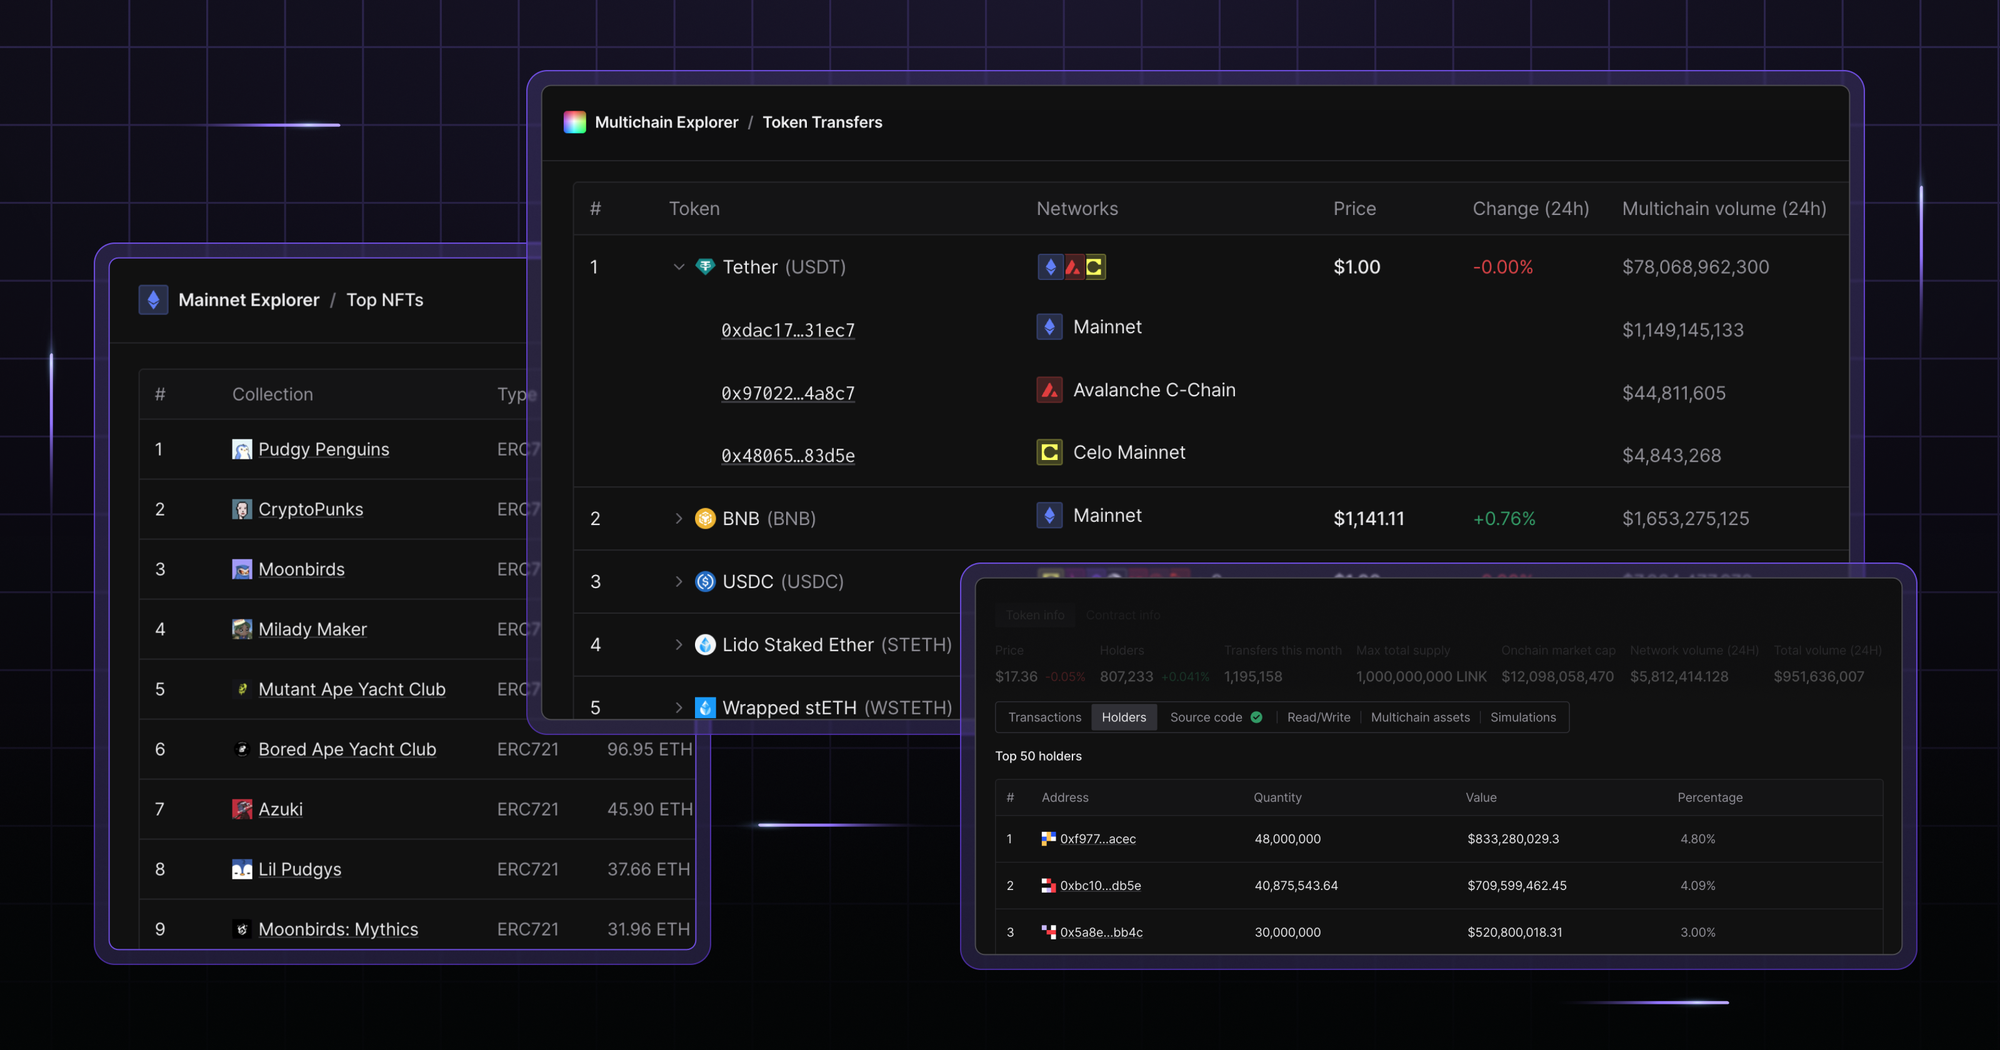Viewport: 2000px width, 1050px height.
Task: Click the Avalanche C-Chain network icon
Action: tap(1049, 390)
